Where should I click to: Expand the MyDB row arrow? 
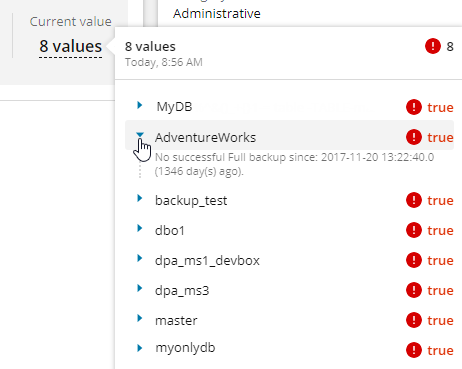[140, 105]
